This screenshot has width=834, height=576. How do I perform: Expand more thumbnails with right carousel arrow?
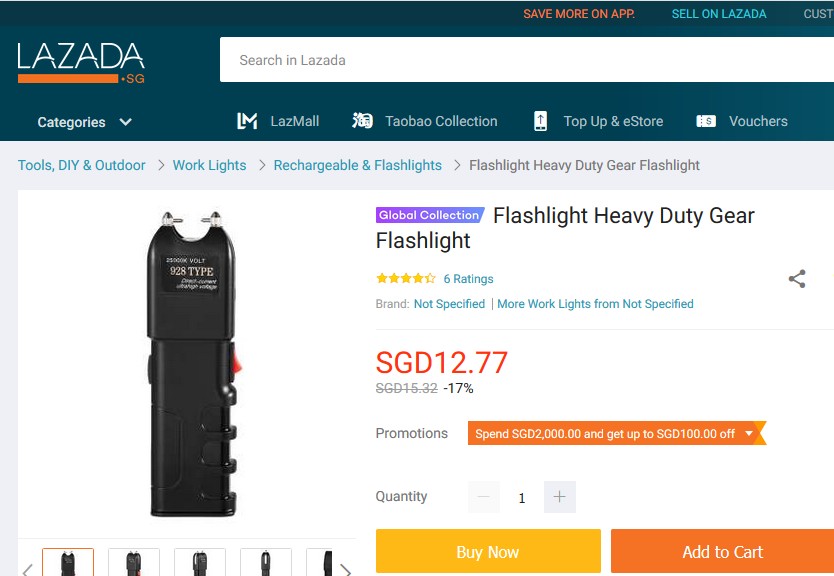345,569
